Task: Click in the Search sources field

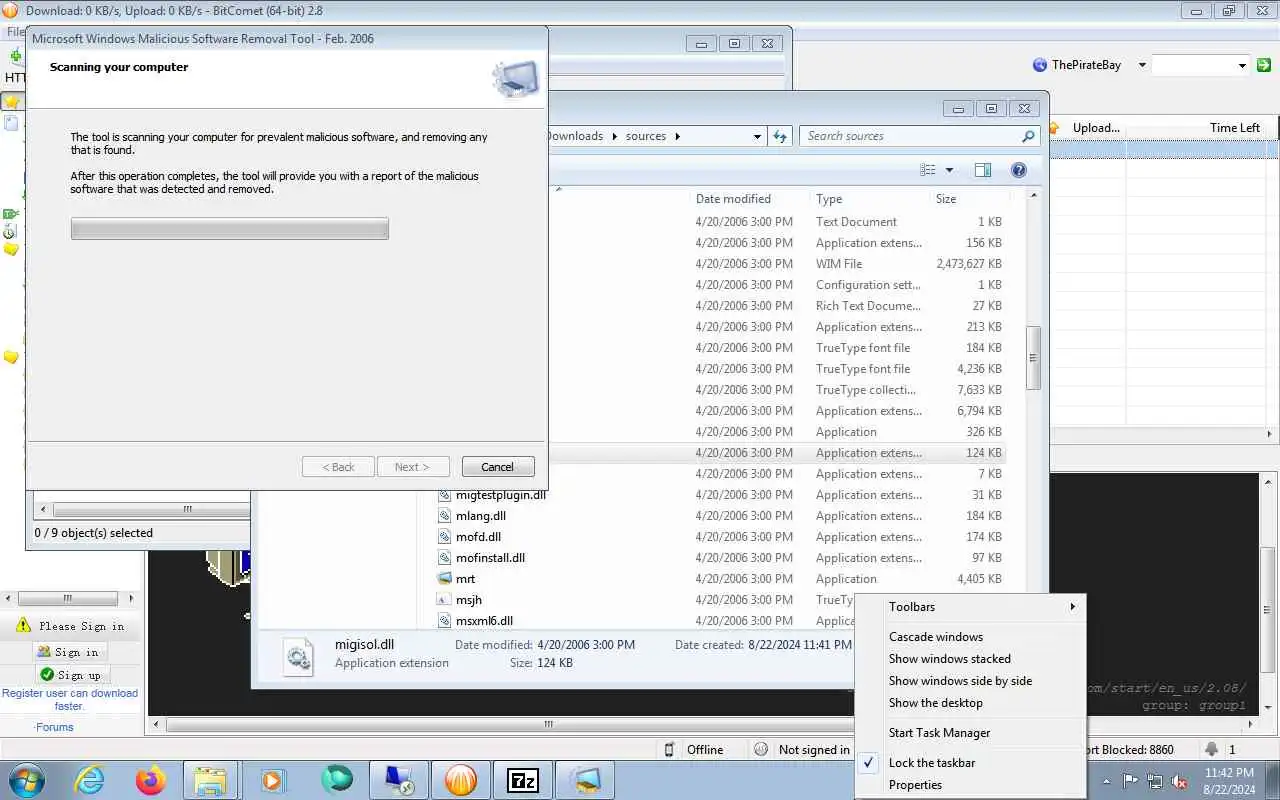Action: tap(910, 136)
